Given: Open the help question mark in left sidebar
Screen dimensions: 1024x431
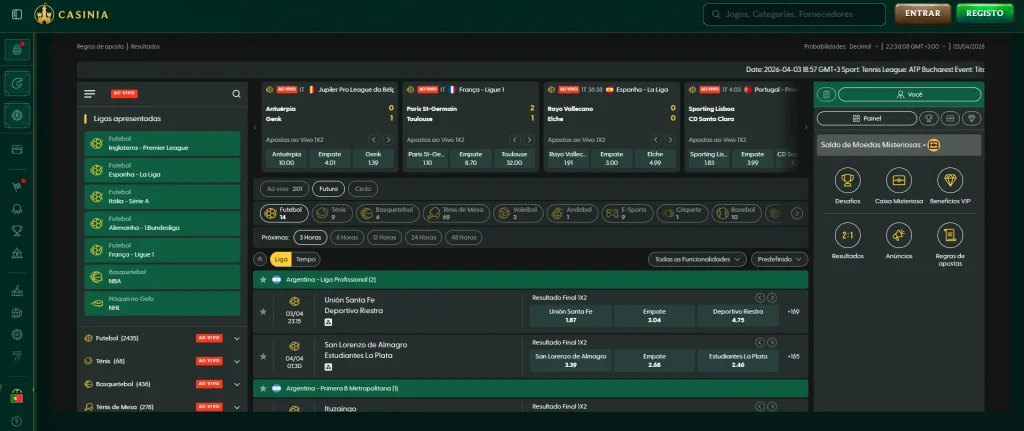Looking at the screenshot, I should (x=17, y=422).
